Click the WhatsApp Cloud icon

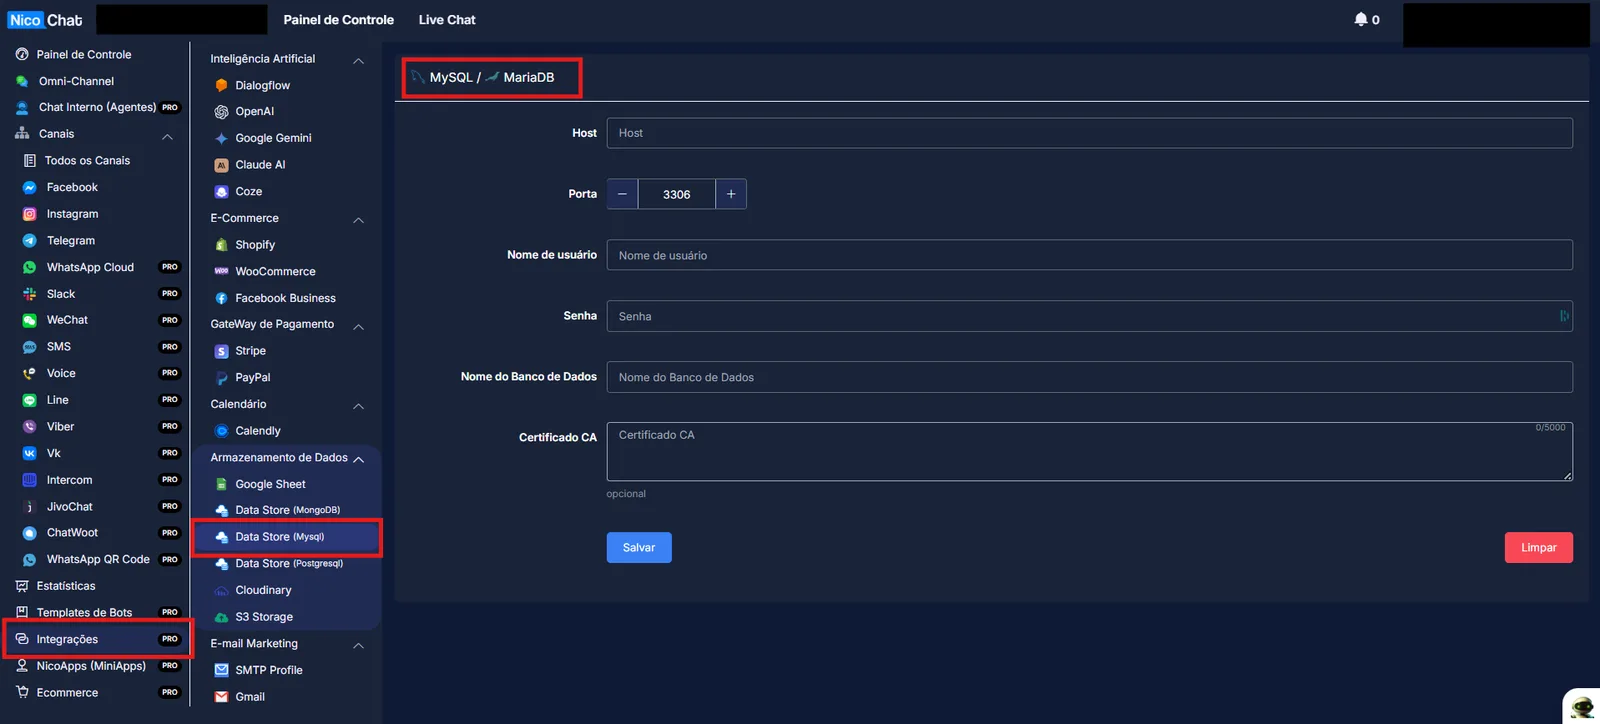[x=30, y=268]
